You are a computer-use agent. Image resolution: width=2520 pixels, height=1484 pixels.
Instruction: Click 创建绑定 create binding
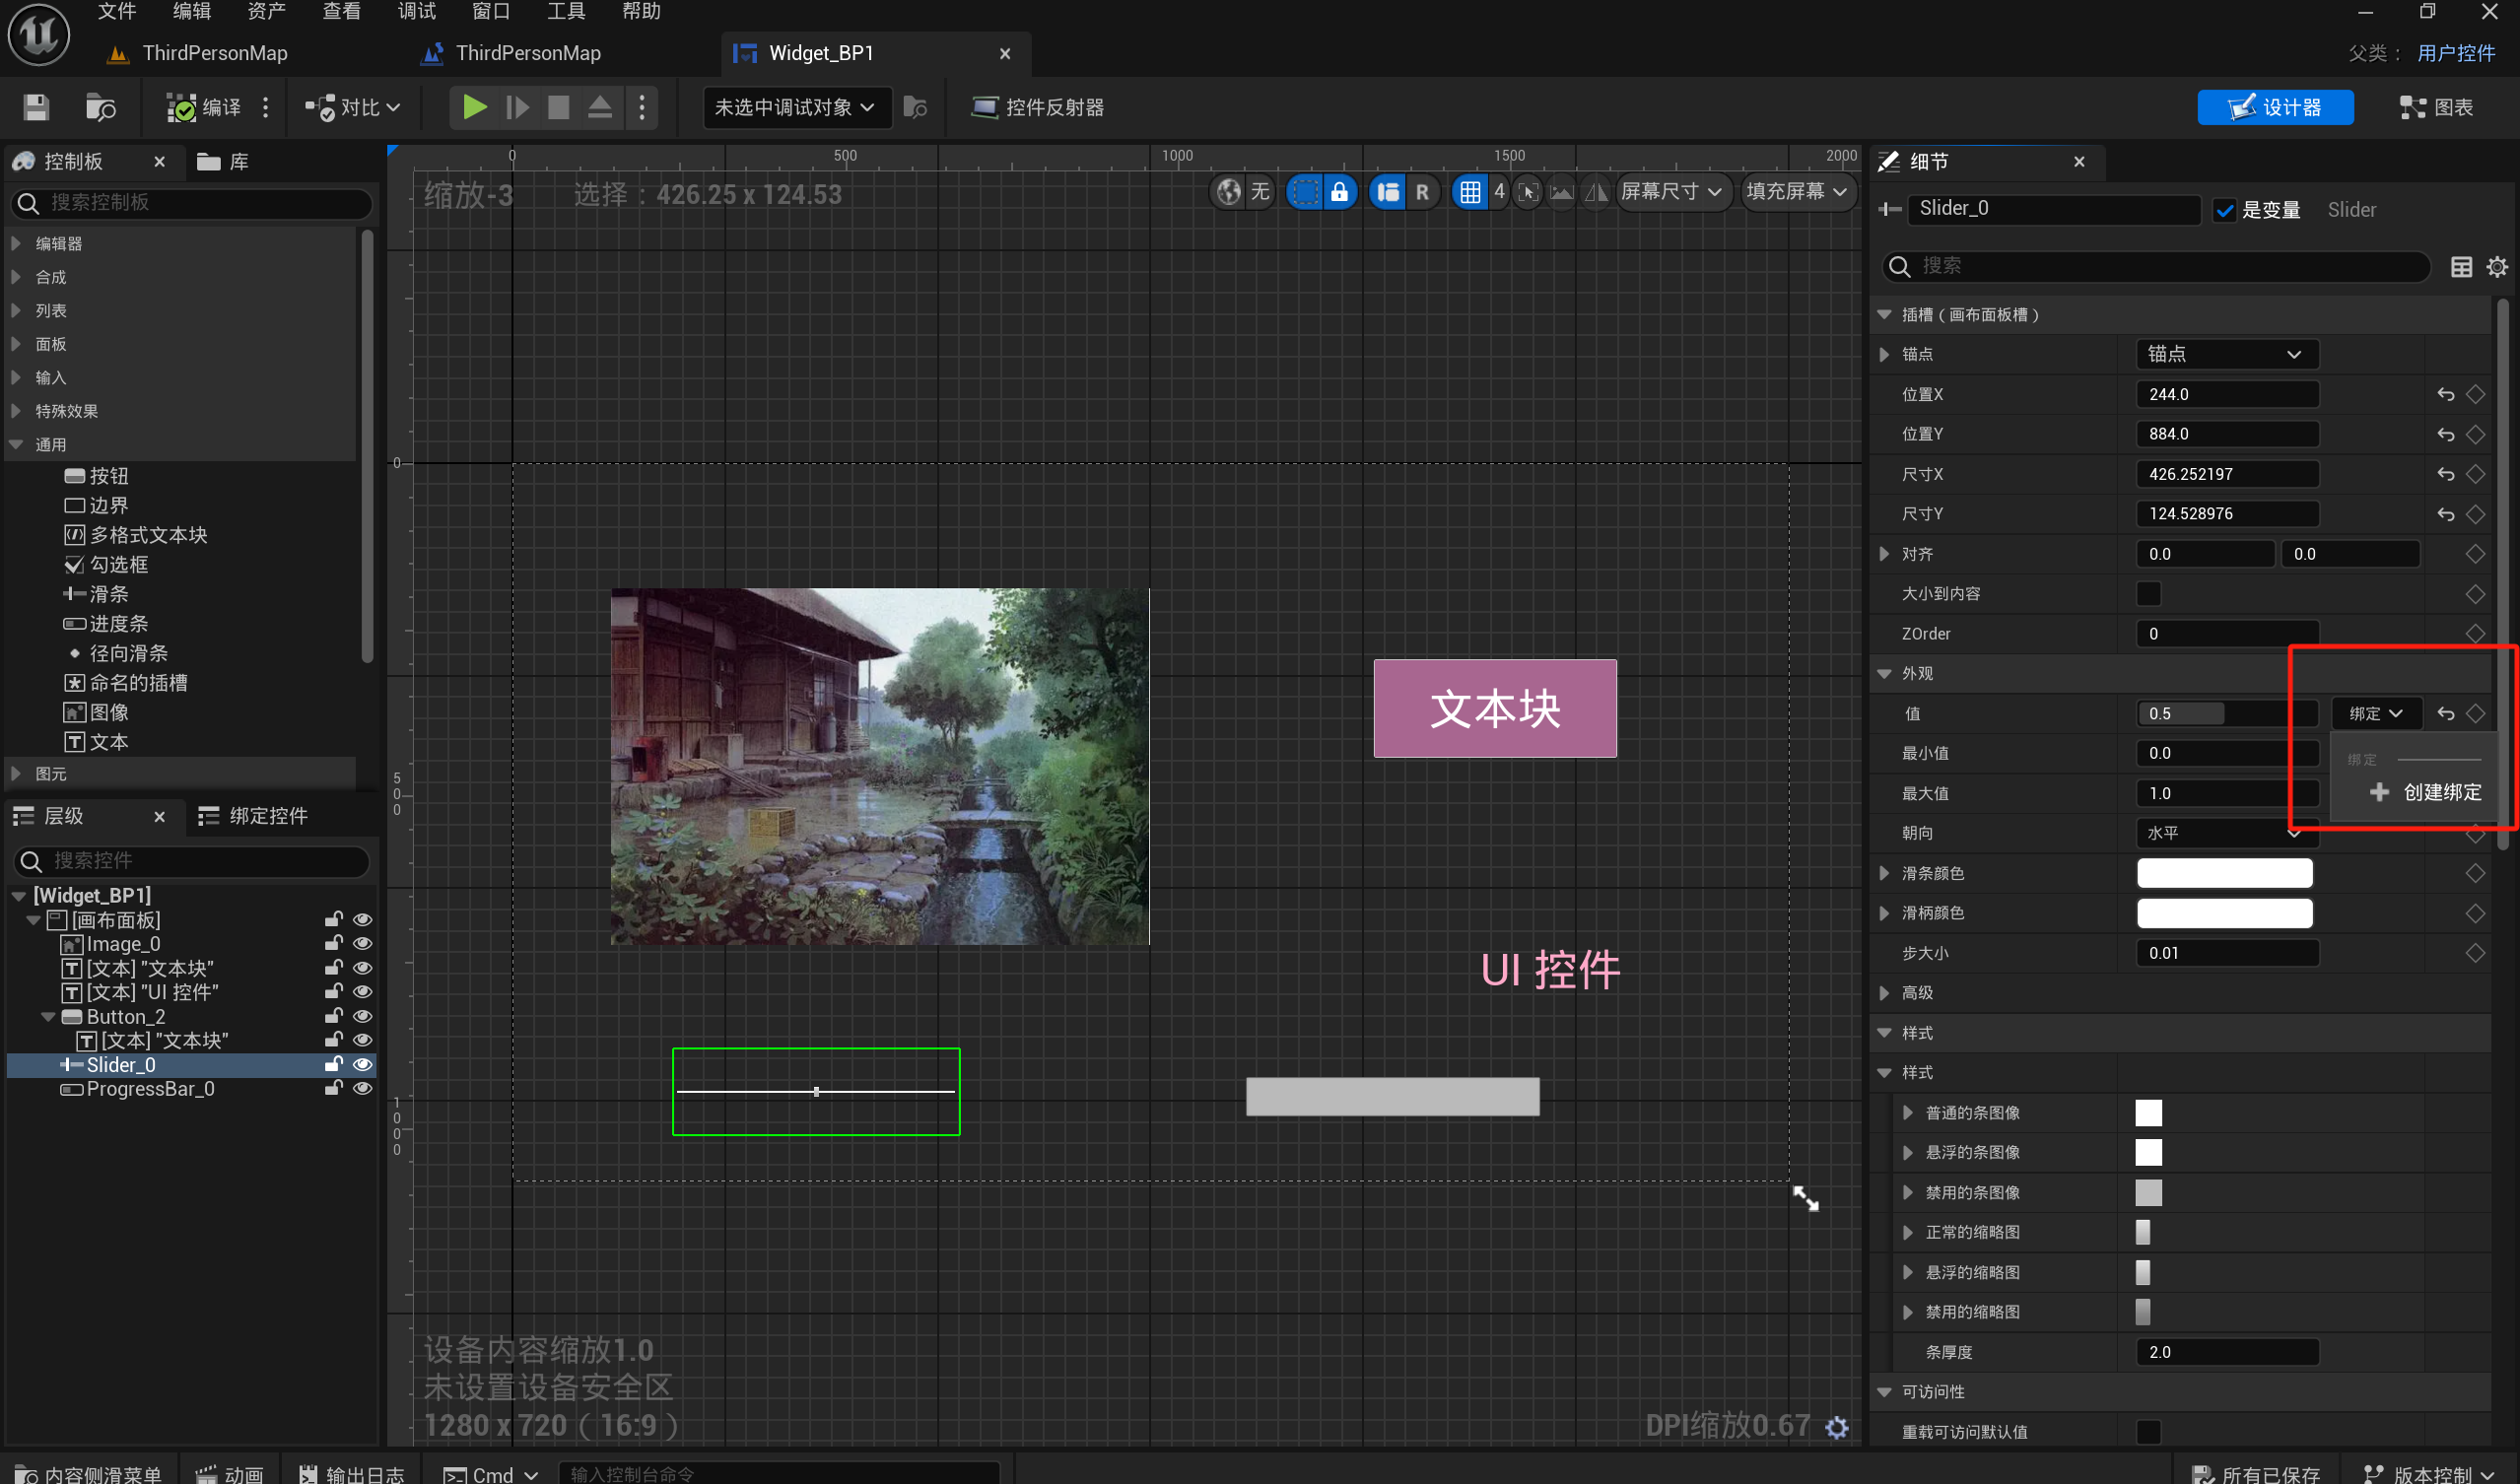(x=2426, y=793)
